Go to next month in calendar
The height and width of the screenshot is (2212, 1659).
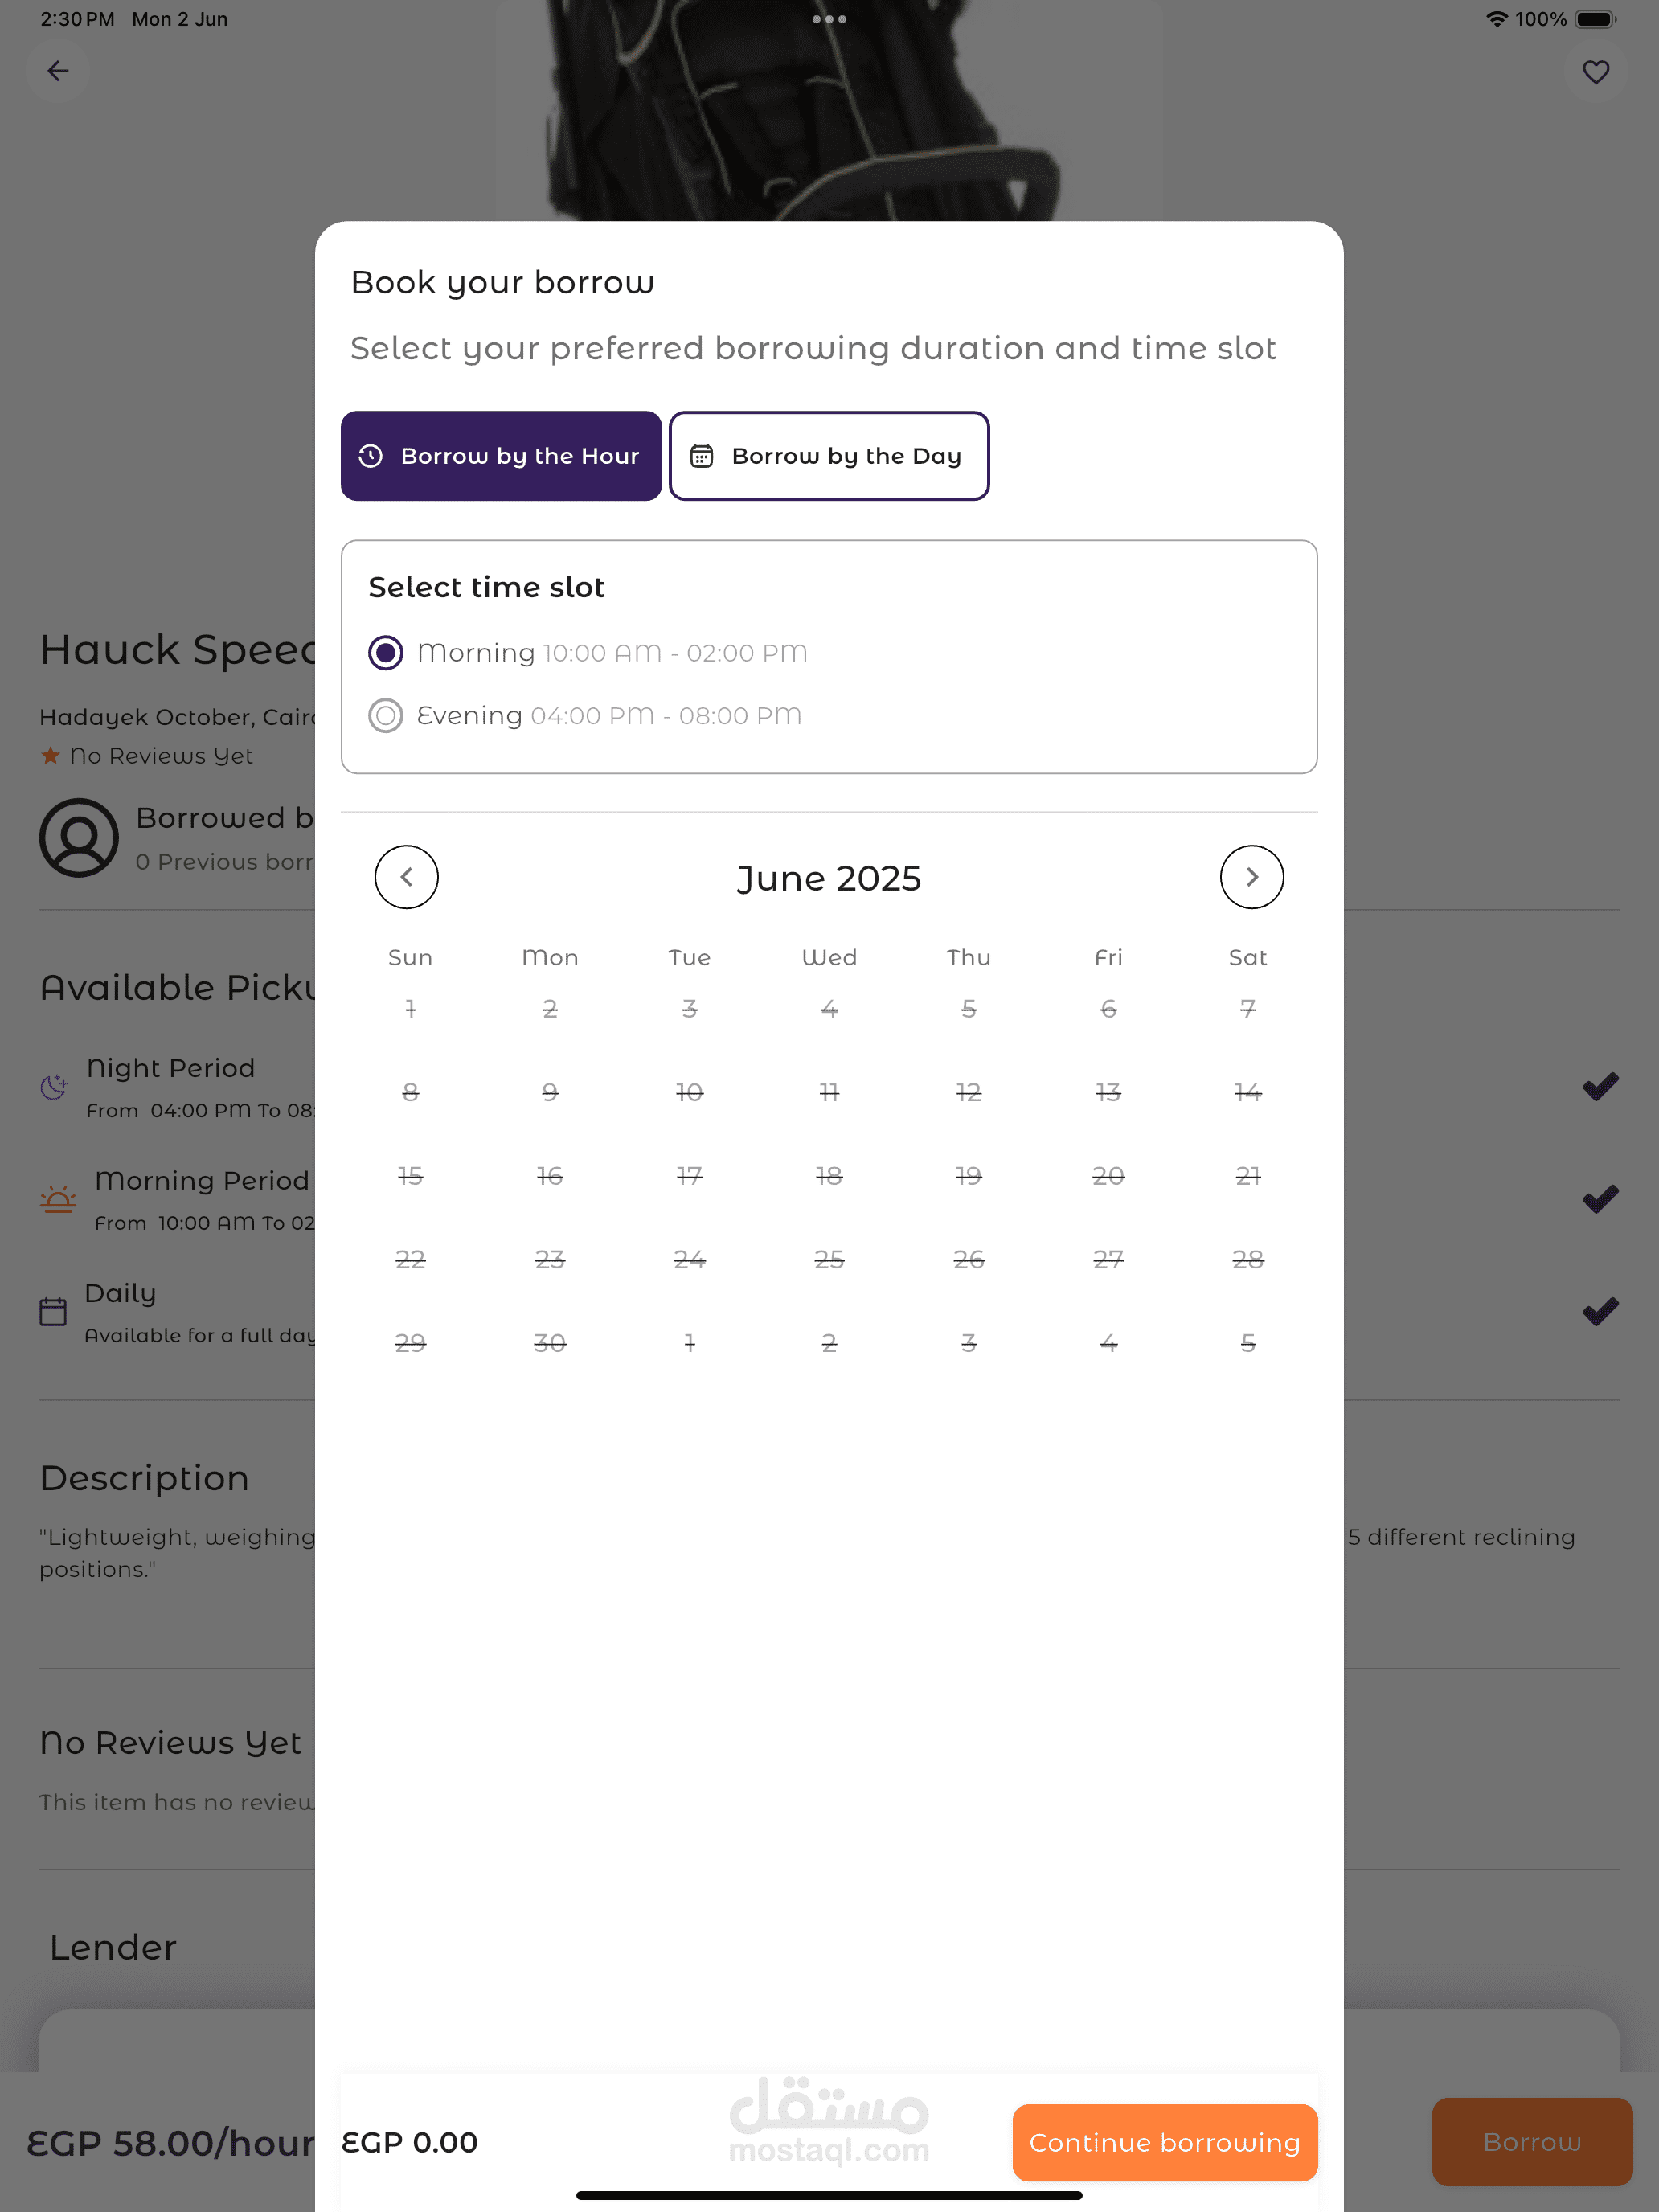pyautogui.click(x=1251, y=877)
